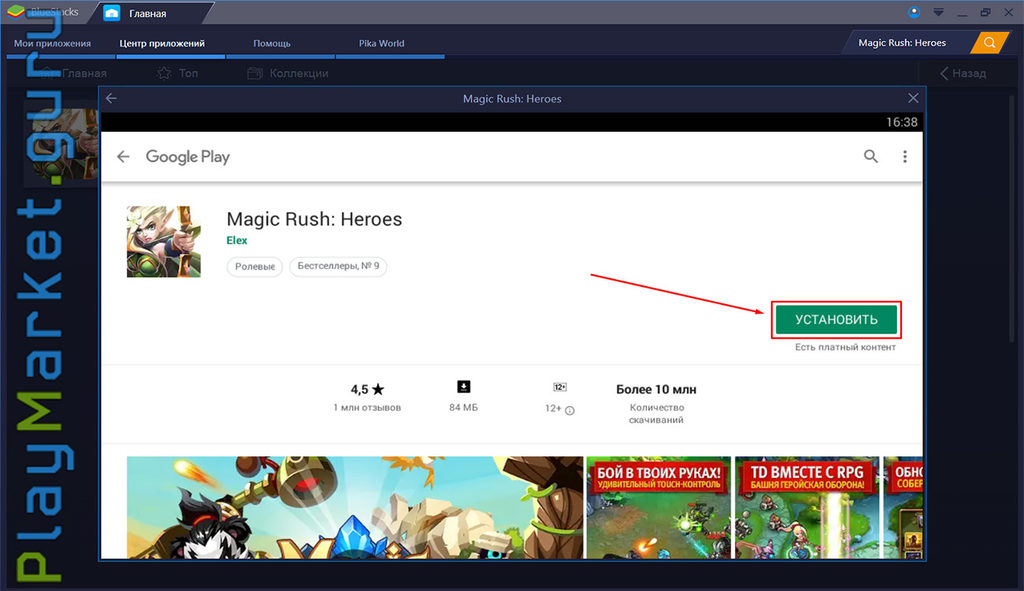Image resolution: width=1024 pixels, height=591 pixels.
Task: Click BlueStacks account profile icon
Action: tap(914, 12)
